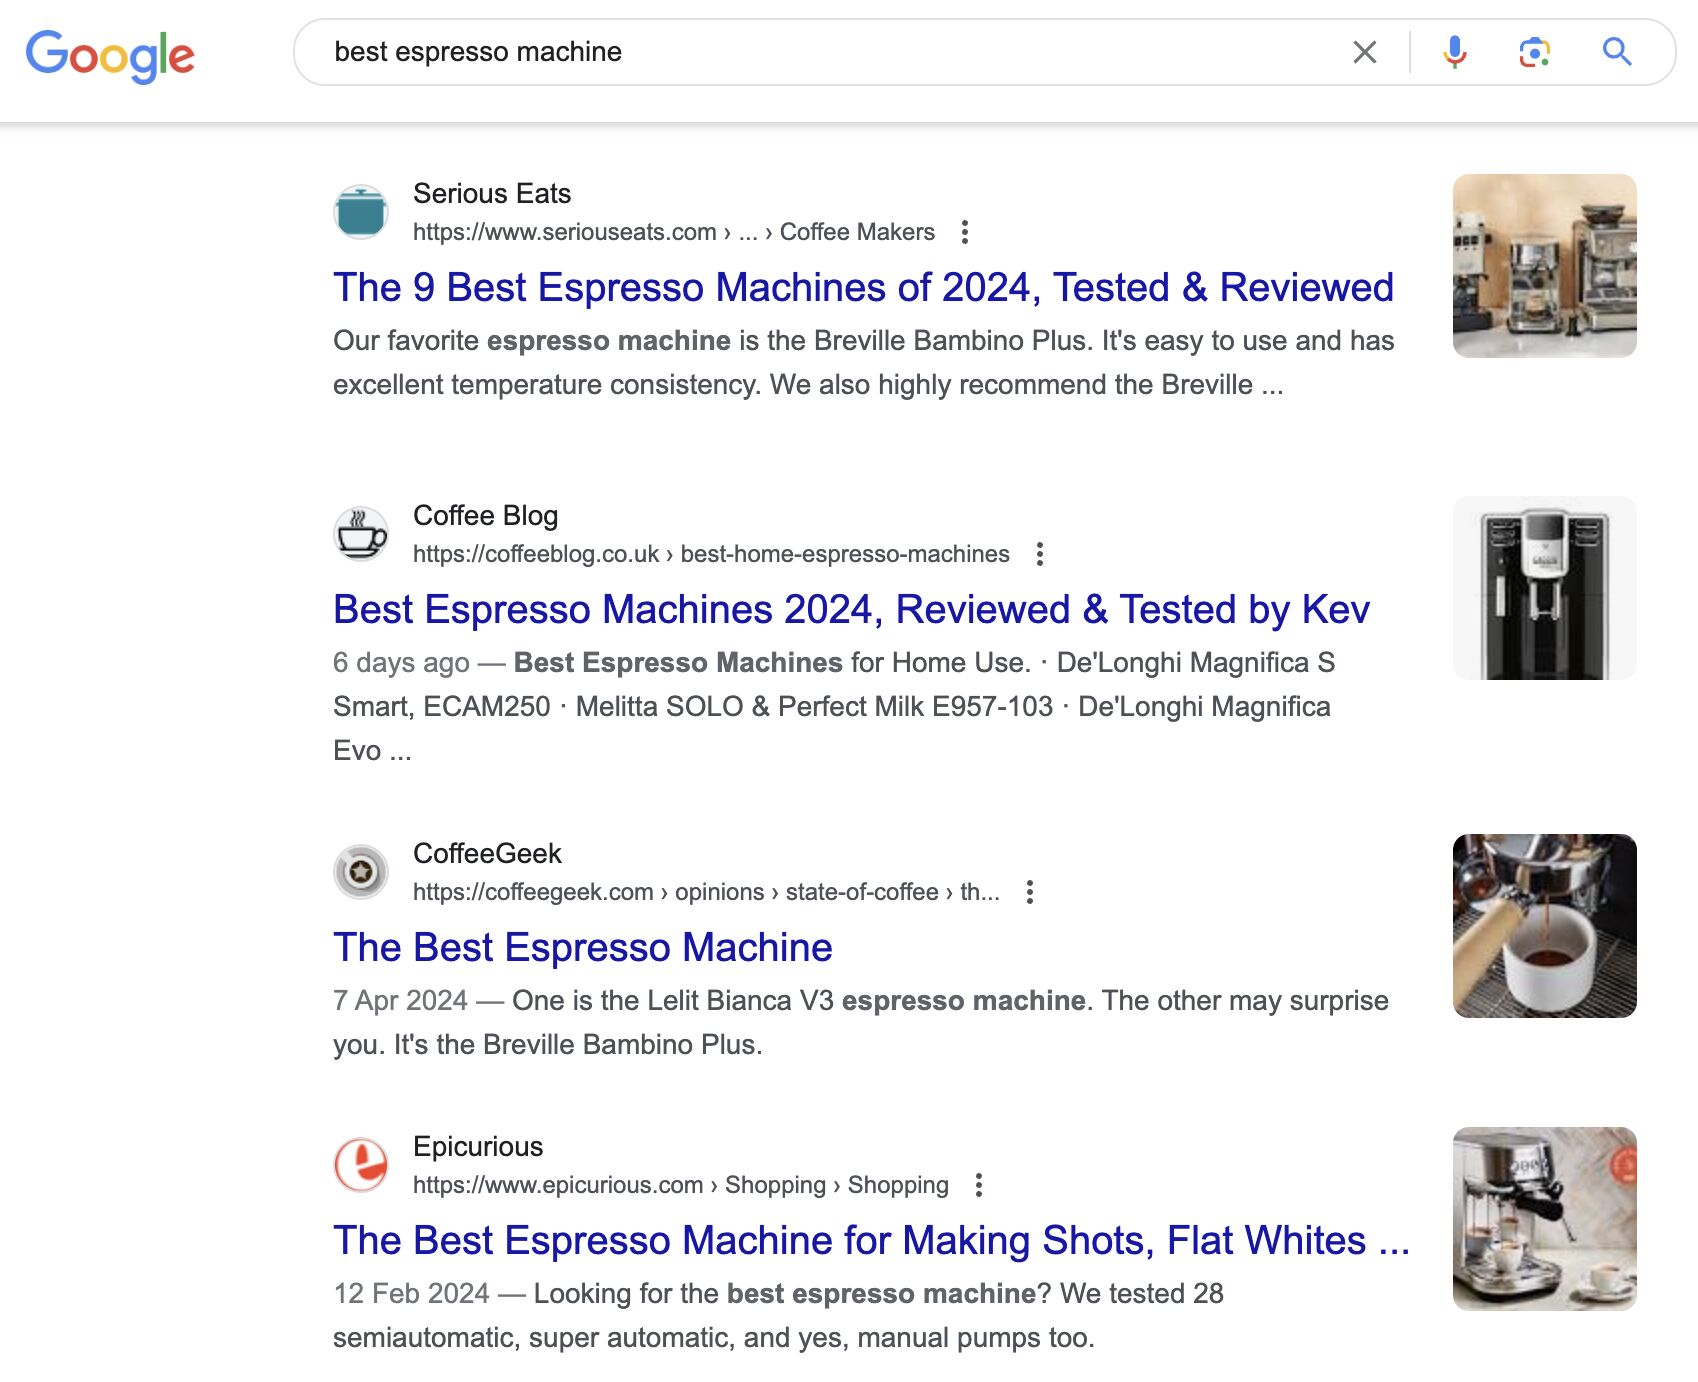Open CoffeeGeek's 'The Best Espresso Machine' article
The height and width of the screenshot is (1382, 1698).
pyautogui.click(x=583, y=947)
